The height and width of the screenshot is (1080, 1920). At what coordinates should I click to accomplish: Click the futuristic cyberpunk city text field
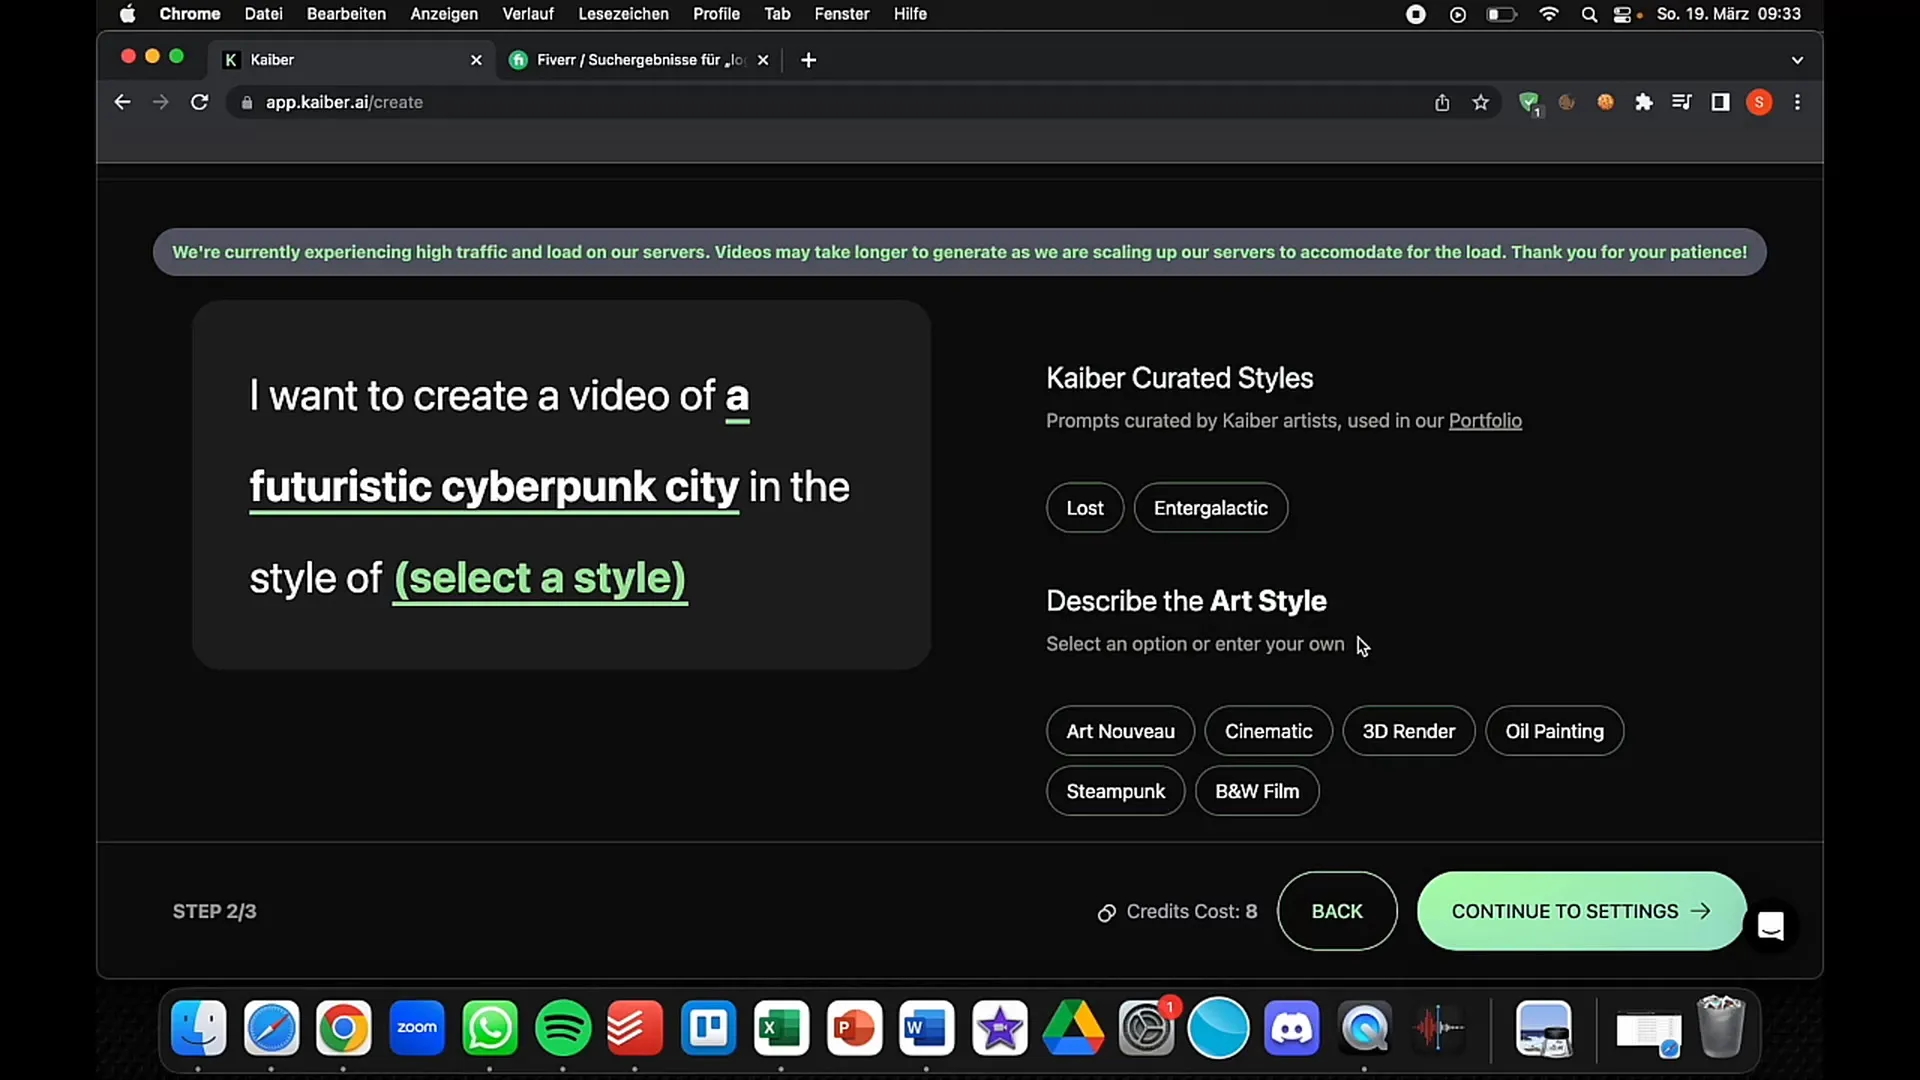(x=493, y=485)
